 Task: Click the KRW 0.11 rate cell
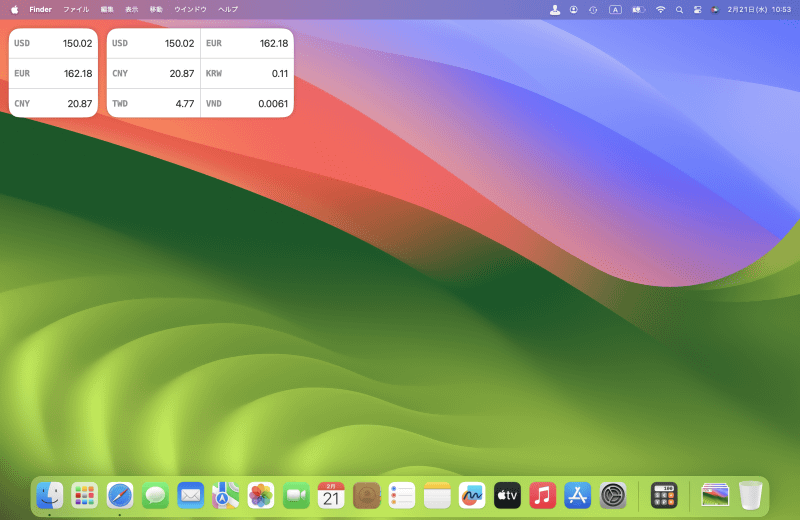coord(247,73)
